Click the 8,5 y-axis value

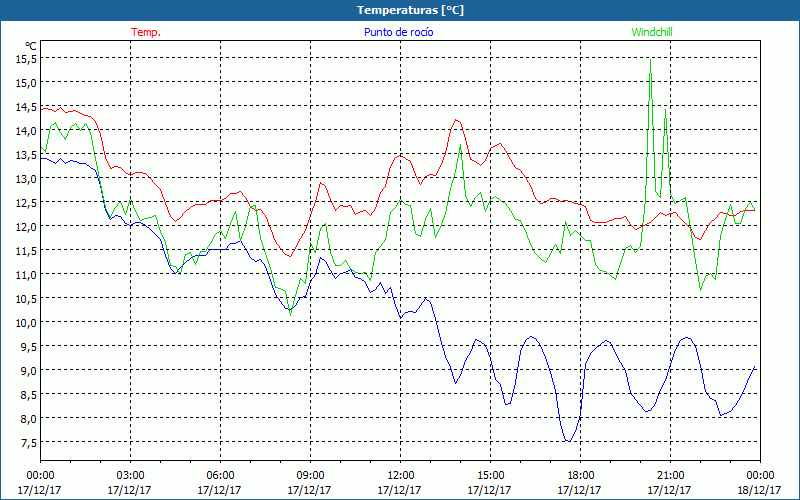(x=29, y=395)
